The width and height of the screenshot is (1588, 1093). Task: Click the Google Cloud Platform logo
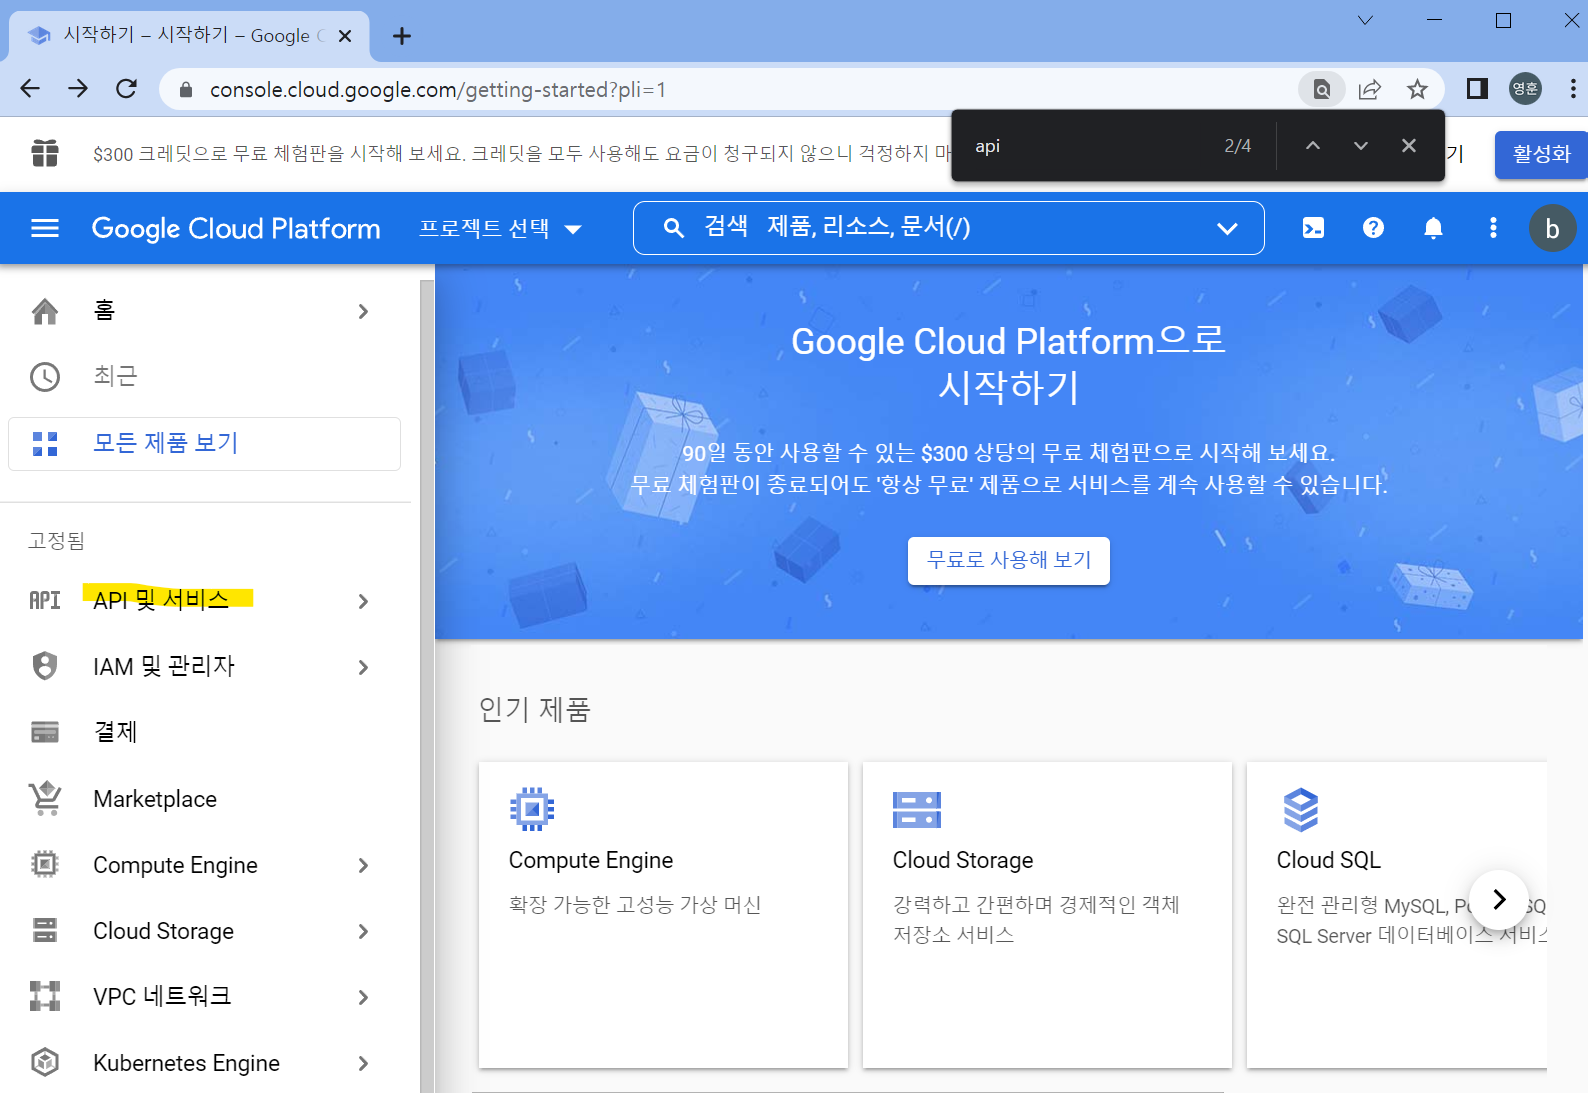(236, 228)
